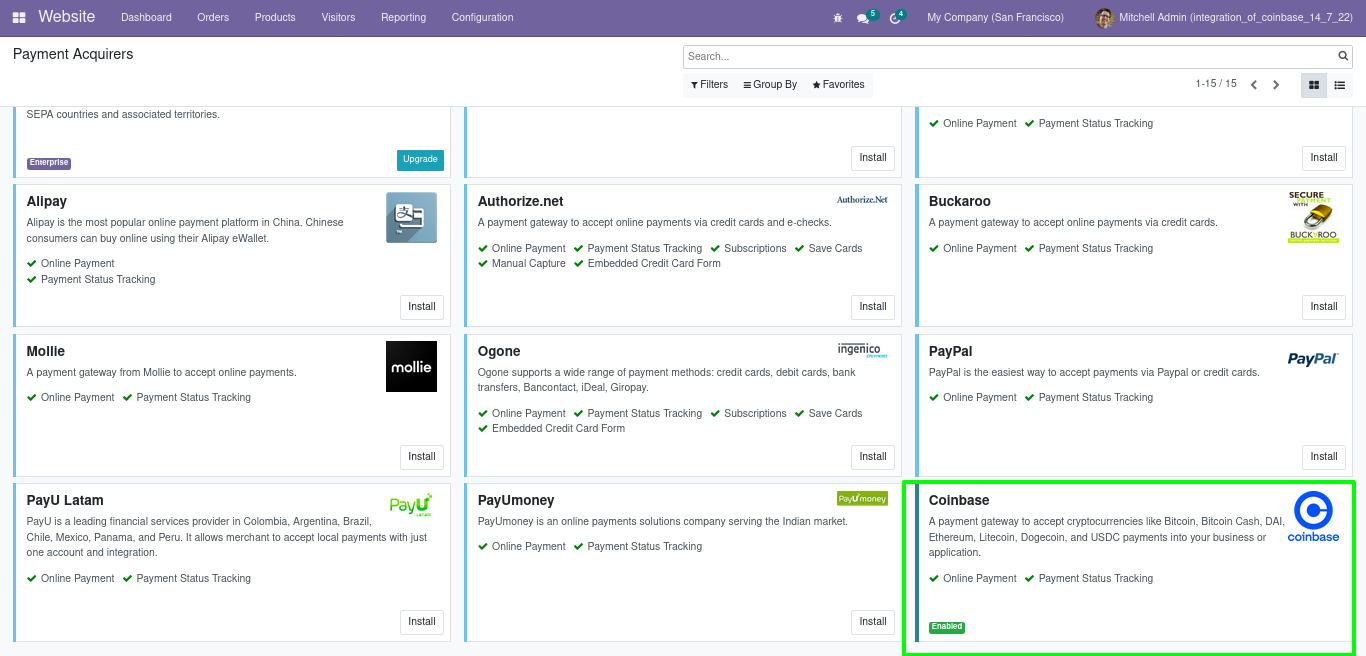This screenshot has height=656, width=1366.
Task: Click Subscriptions in the Ogone card
Action: [x=755, y=413]
